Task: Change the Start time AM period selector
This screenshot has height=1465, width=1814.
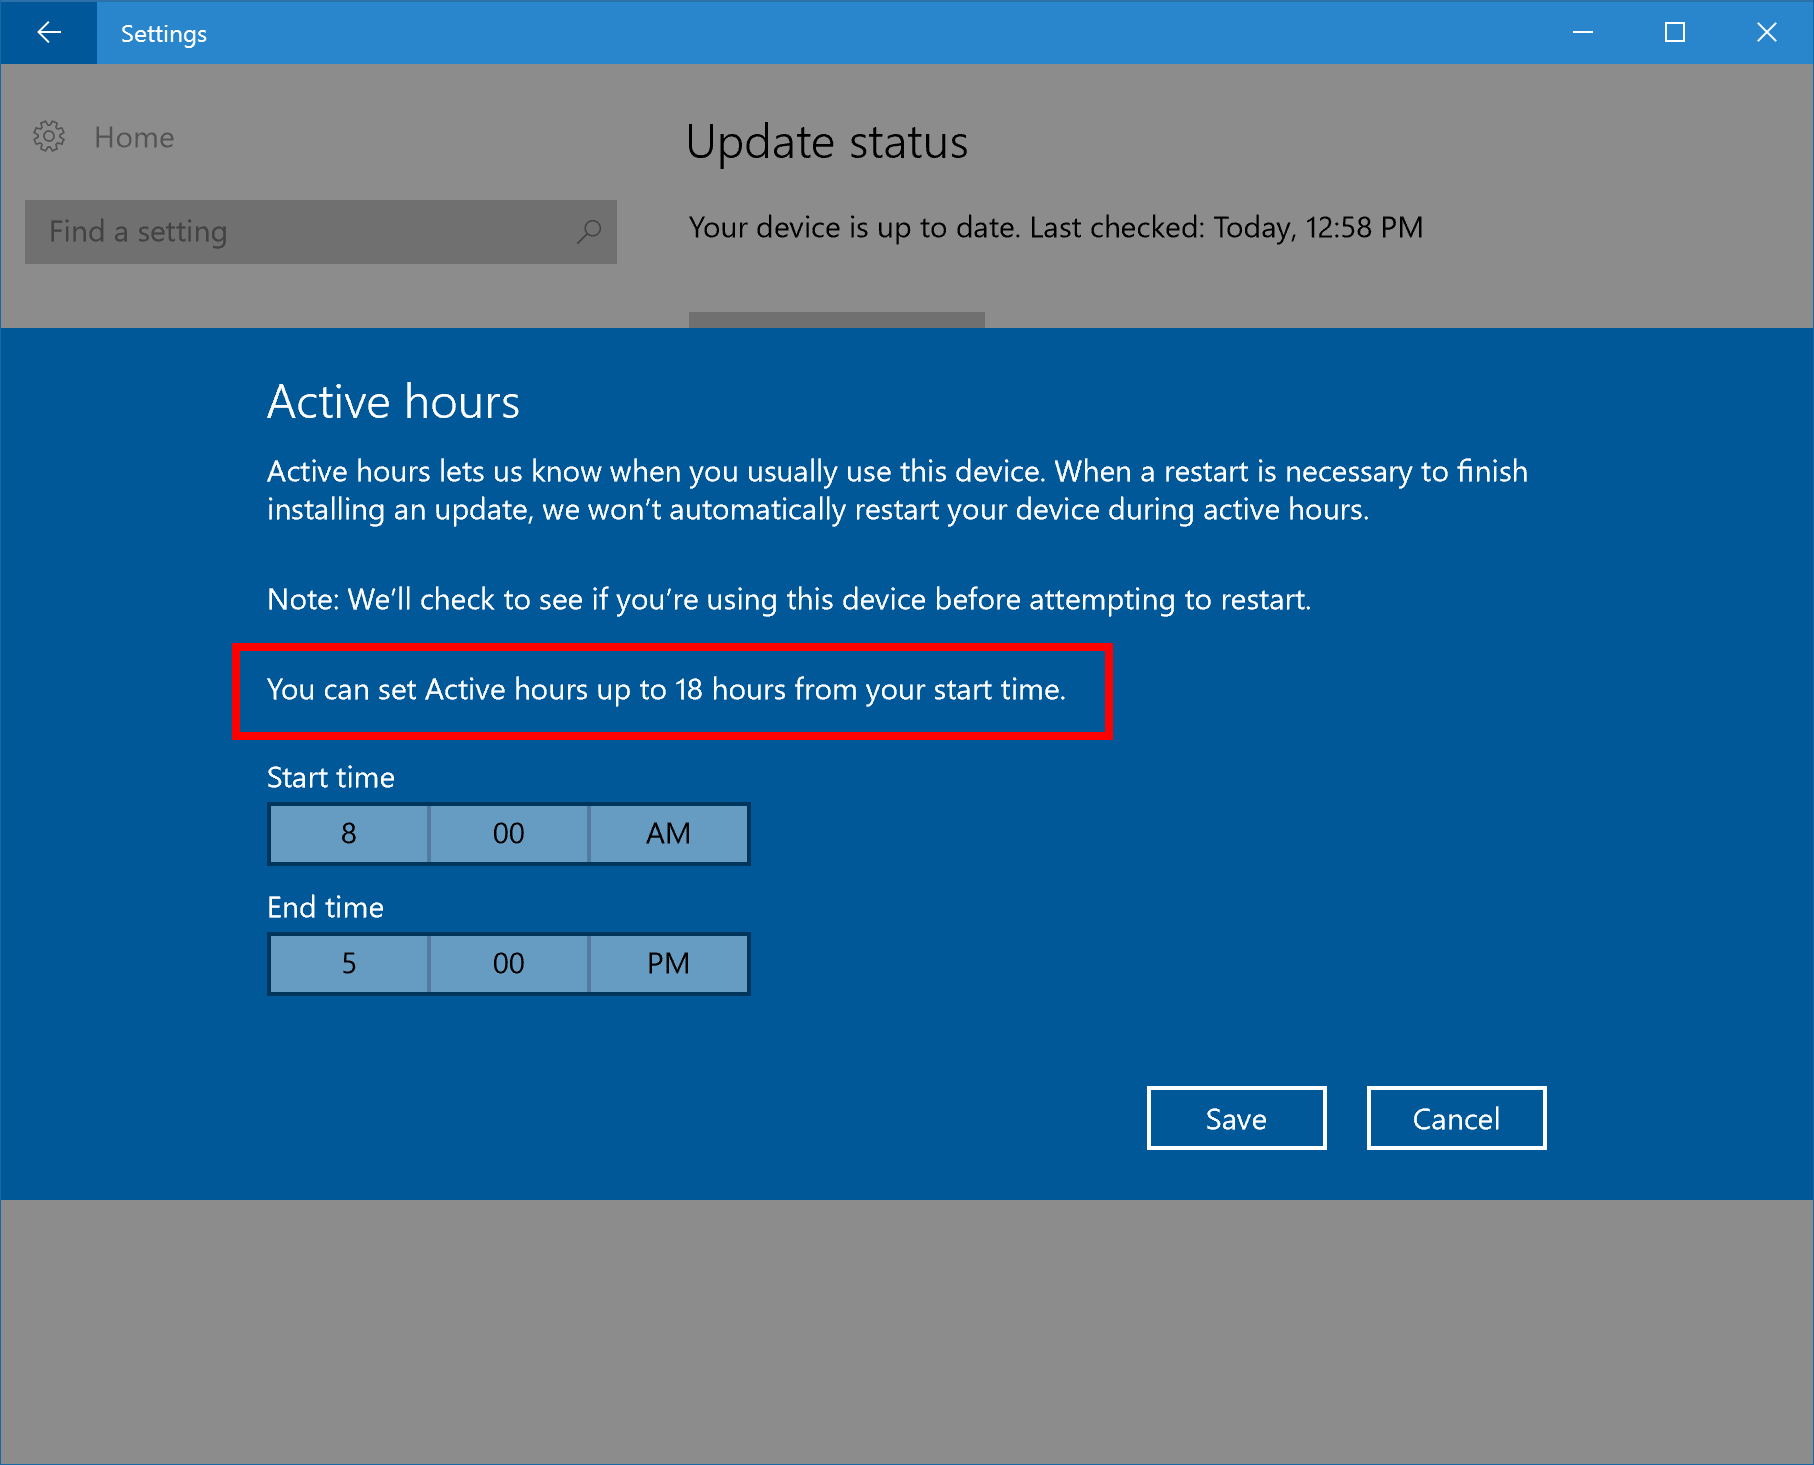Action: tap(668, 834)
